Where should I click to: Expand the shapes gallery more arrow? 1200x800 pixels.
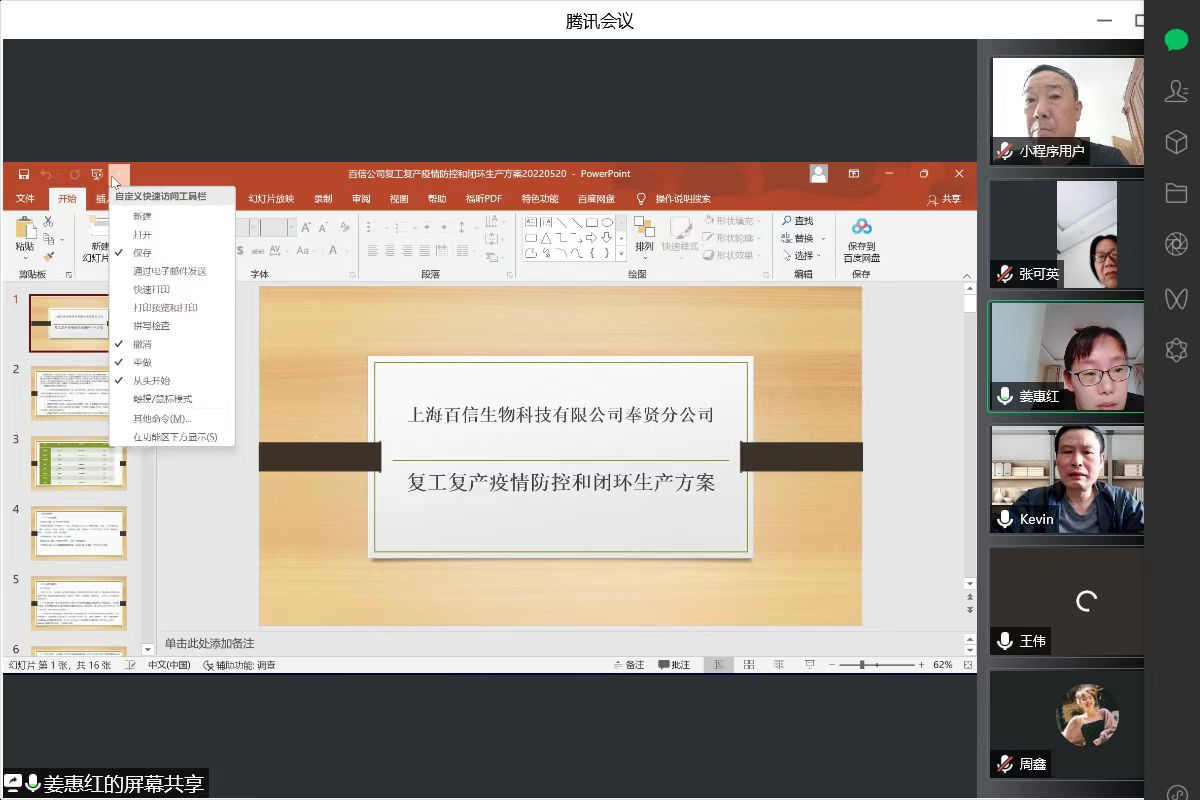tap(621, 254)
